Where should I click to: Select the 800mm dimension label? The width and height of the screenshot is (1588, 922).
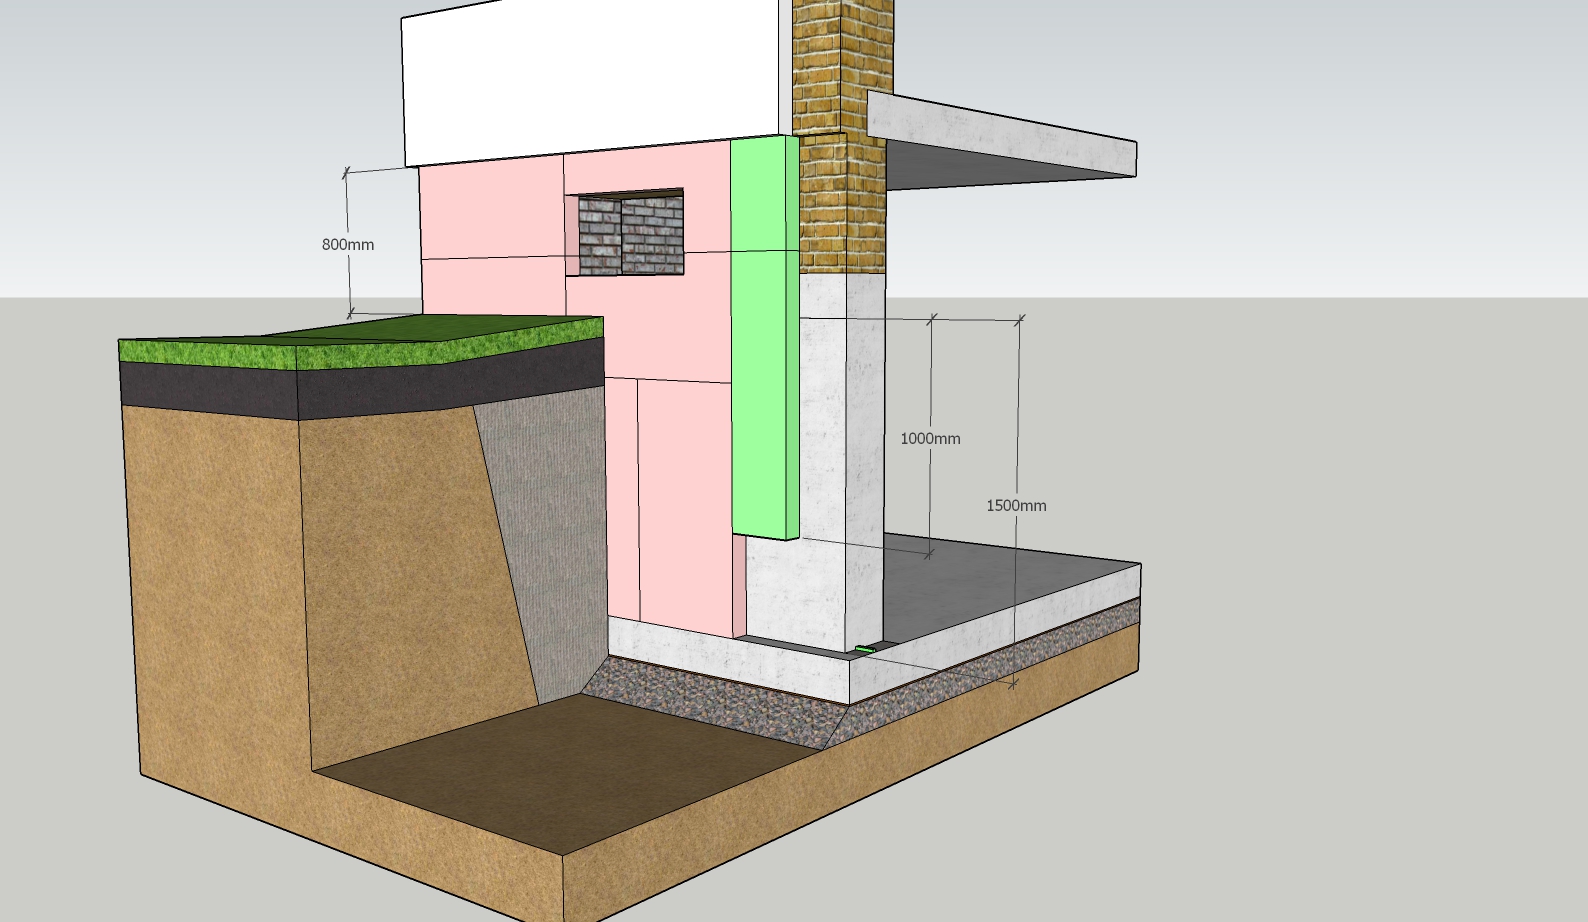point(348,244)
